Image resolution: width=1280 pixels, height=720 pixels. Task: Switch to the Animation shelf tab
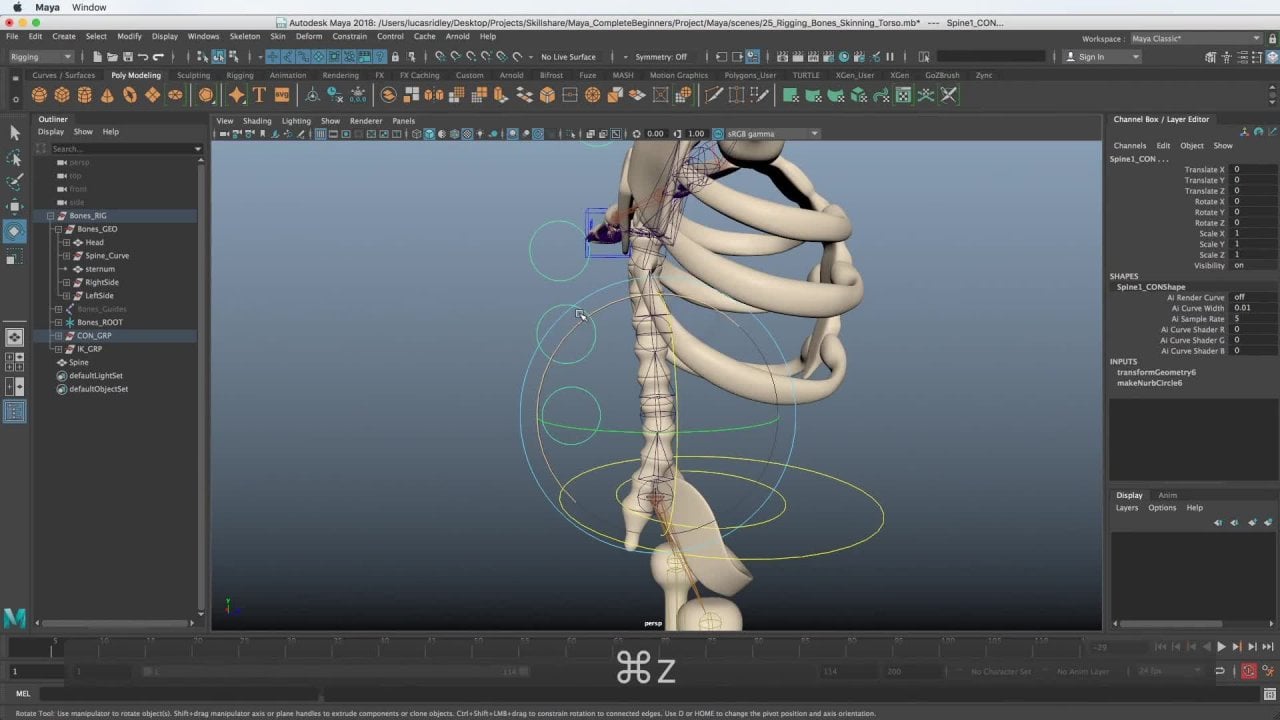pos(288,75)
